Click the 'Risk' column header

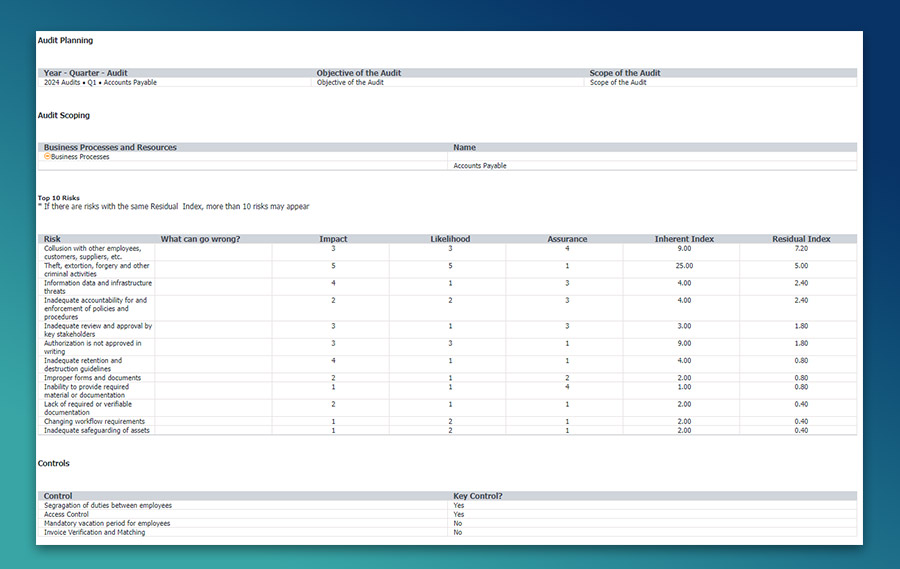(52, 239)
